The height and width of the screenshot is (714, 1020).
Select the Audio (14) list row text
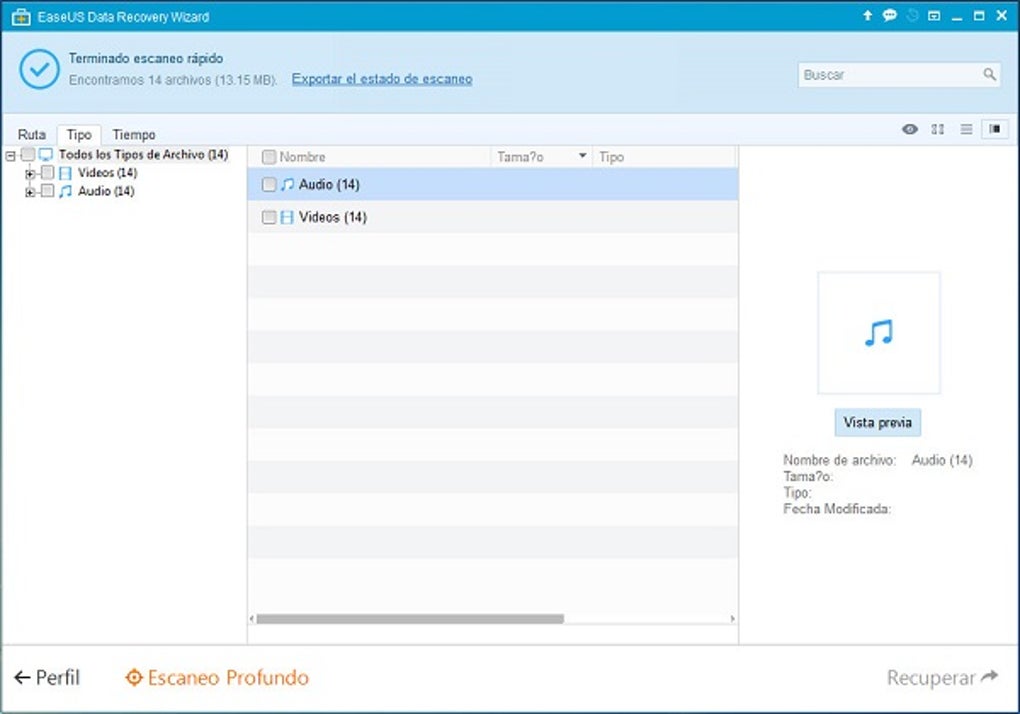(329, 185)
